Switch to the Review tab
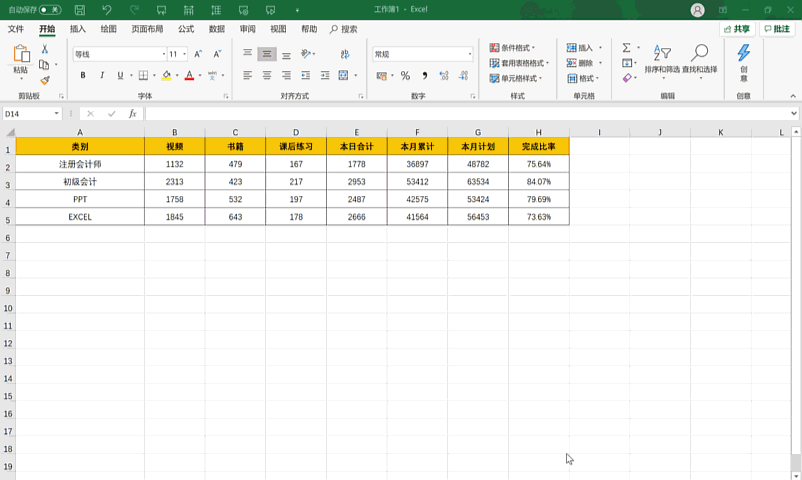Viewport: 802px width, 480px height. [248, 29]
